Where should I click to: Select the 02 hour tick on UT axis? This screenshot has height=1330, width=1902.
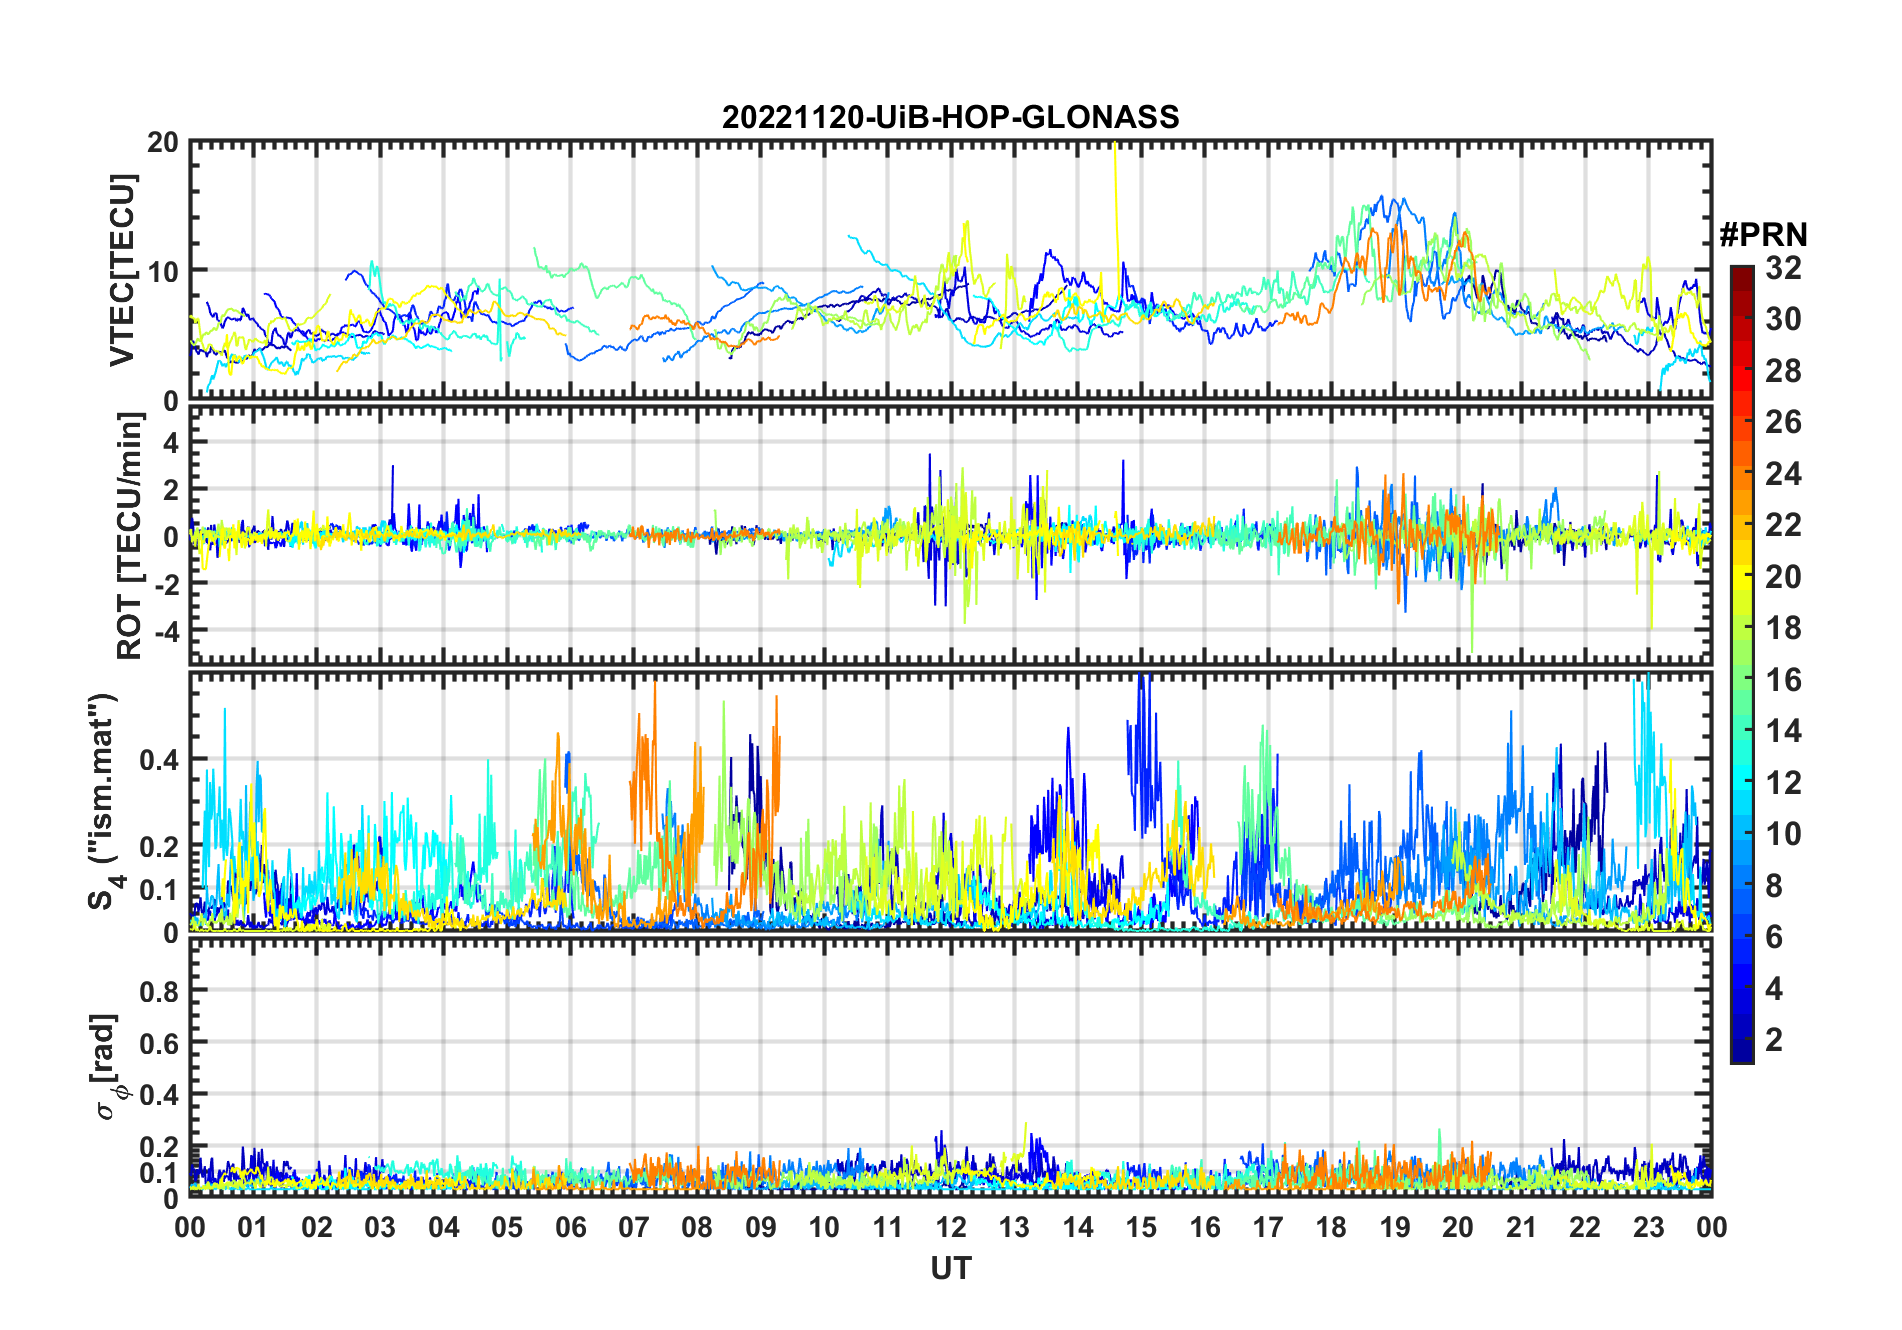click(x=317, y=1227)
